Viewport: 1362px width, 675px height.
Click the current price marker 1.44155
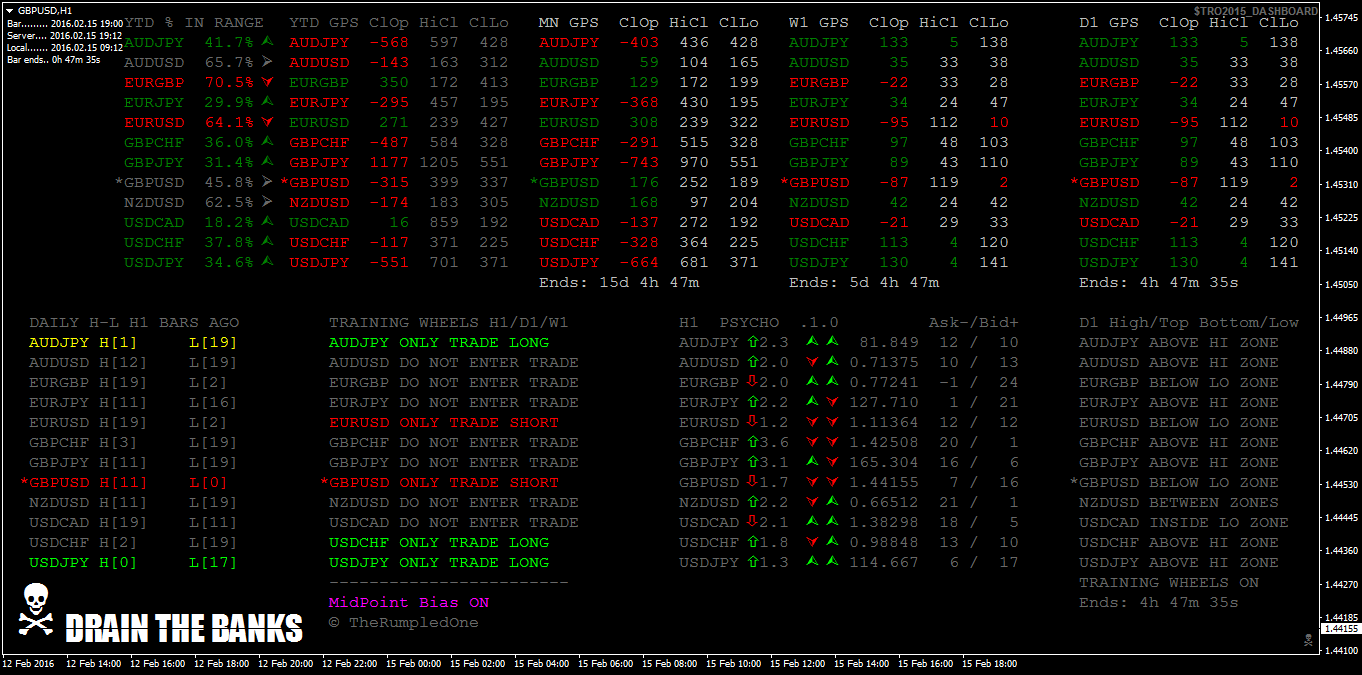click(x=1340, y=629)
